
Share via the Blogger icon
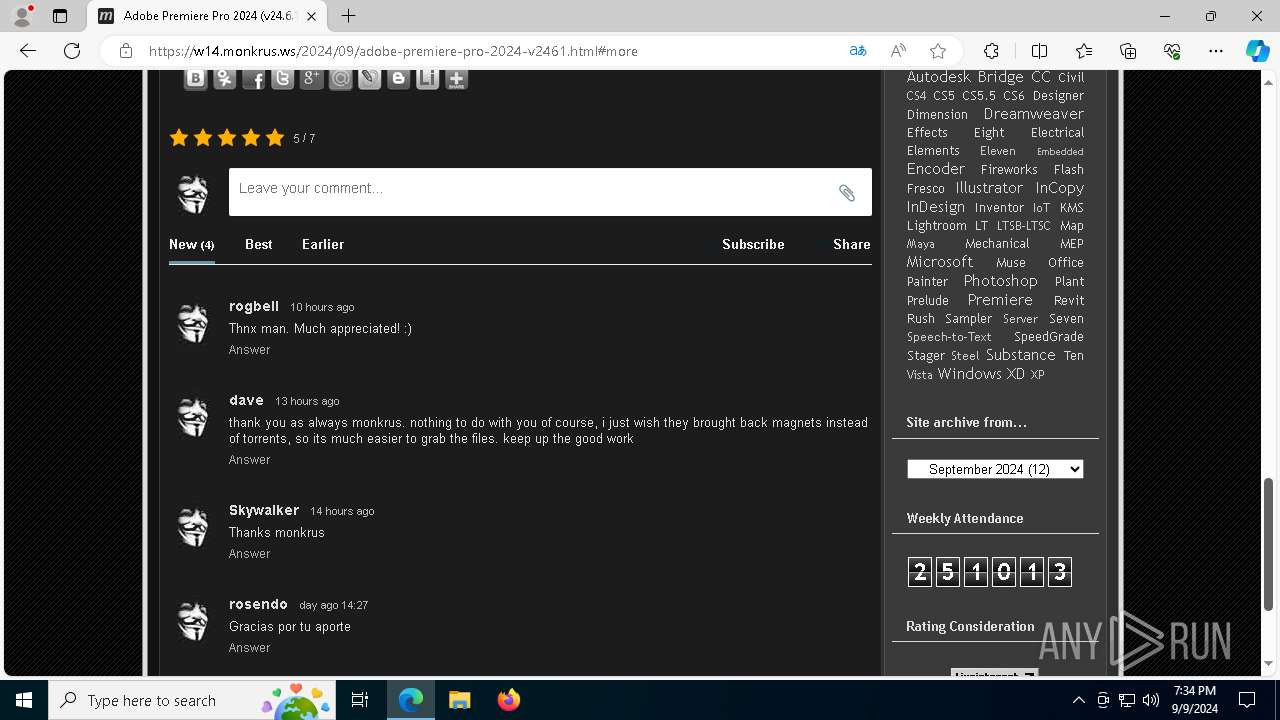pyautogui.click(x=399, y=79)
